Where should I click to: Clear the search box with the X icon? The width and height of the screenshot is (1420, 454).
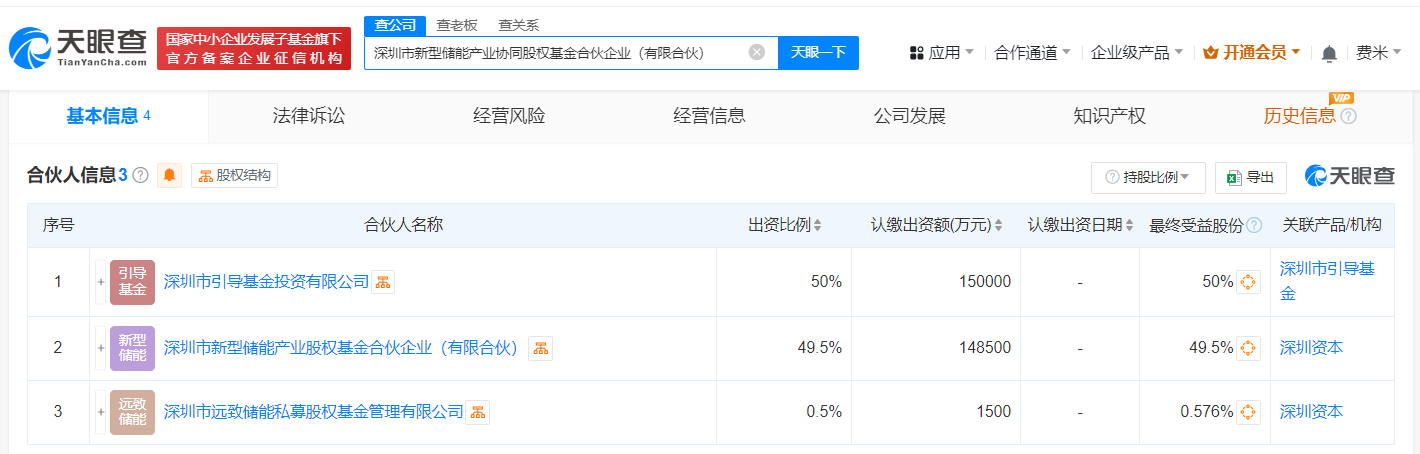tap(757, 52)
